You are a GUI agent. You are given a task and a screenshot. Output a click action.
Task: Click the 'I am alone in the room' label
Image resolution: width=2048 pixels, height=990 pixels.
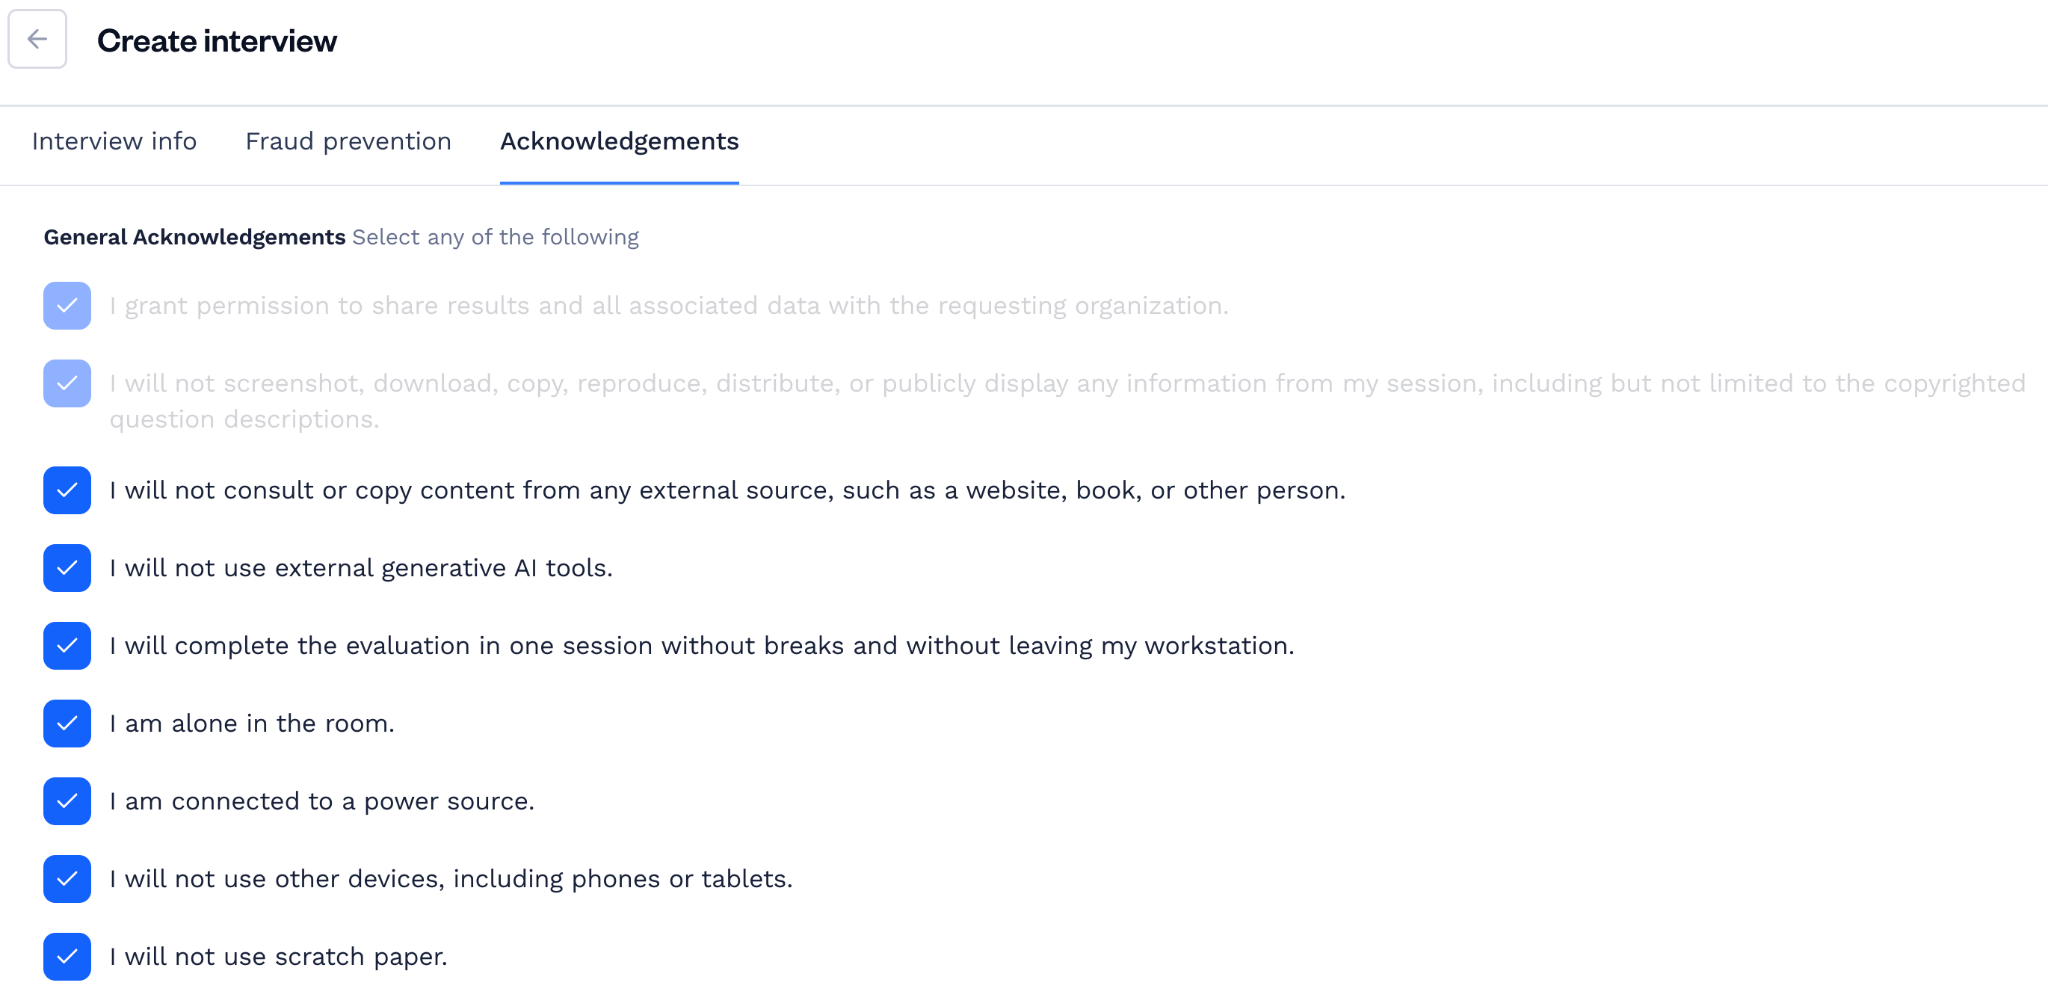pos(252,724)
